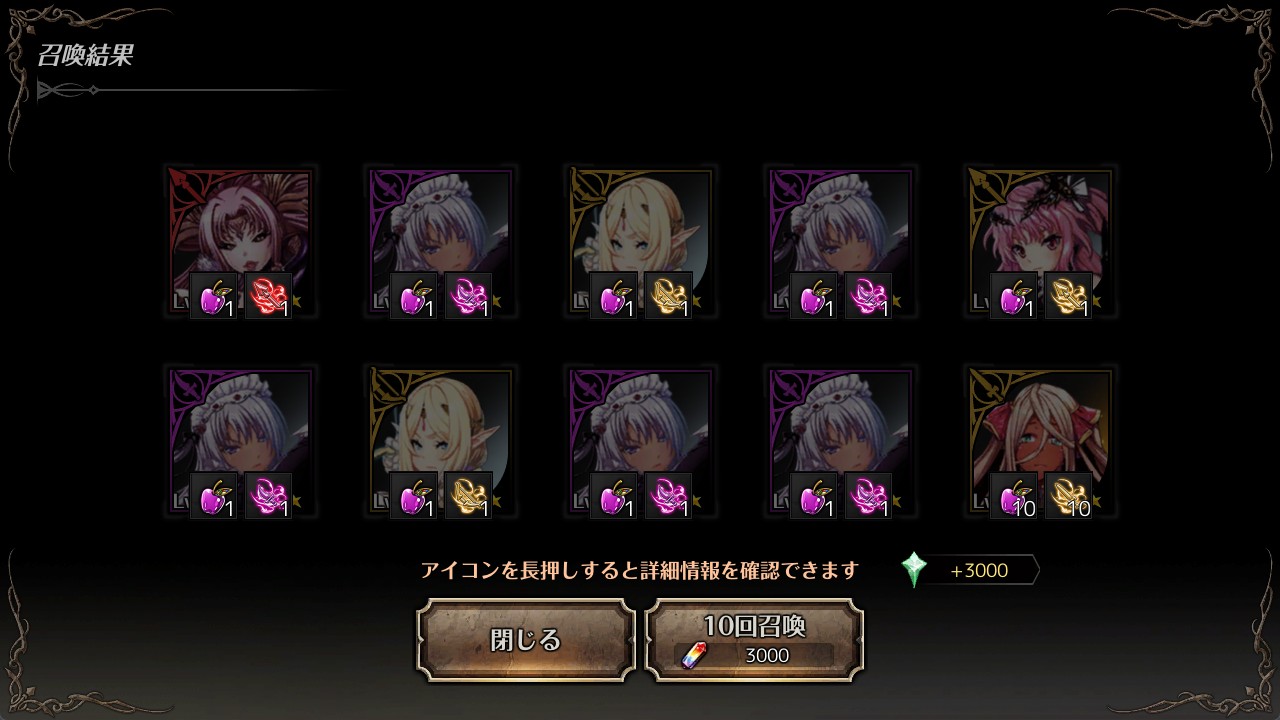Click the red ribbon item icon
Screen dimensions: 1280x720
pos(268,295)
